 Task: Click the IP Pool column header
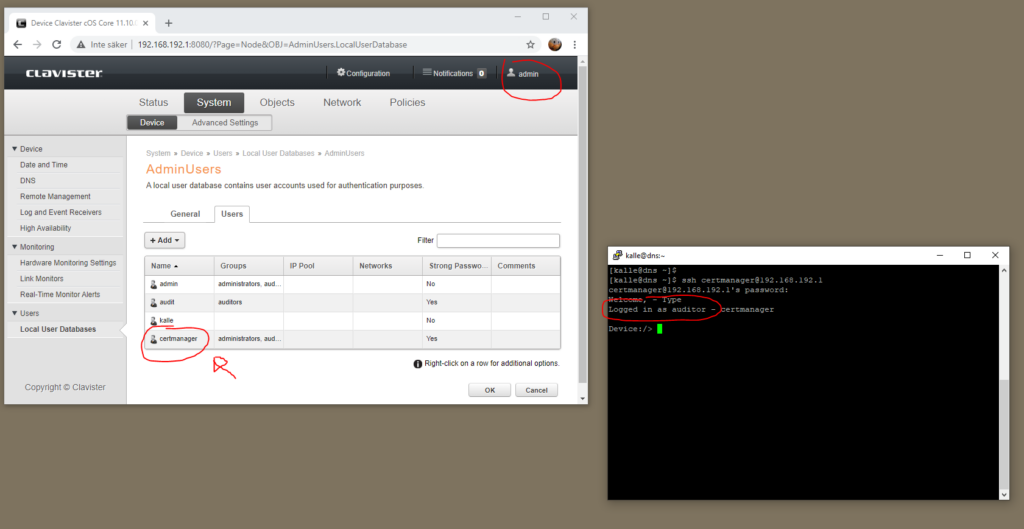[318, 266]
